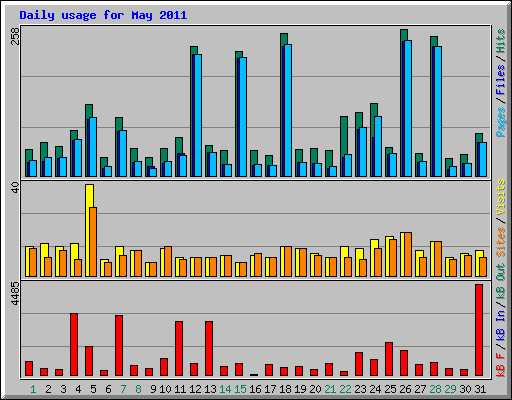Click day 5 on the x-axis
Screen dimensions: 512x400
(93, 389)
